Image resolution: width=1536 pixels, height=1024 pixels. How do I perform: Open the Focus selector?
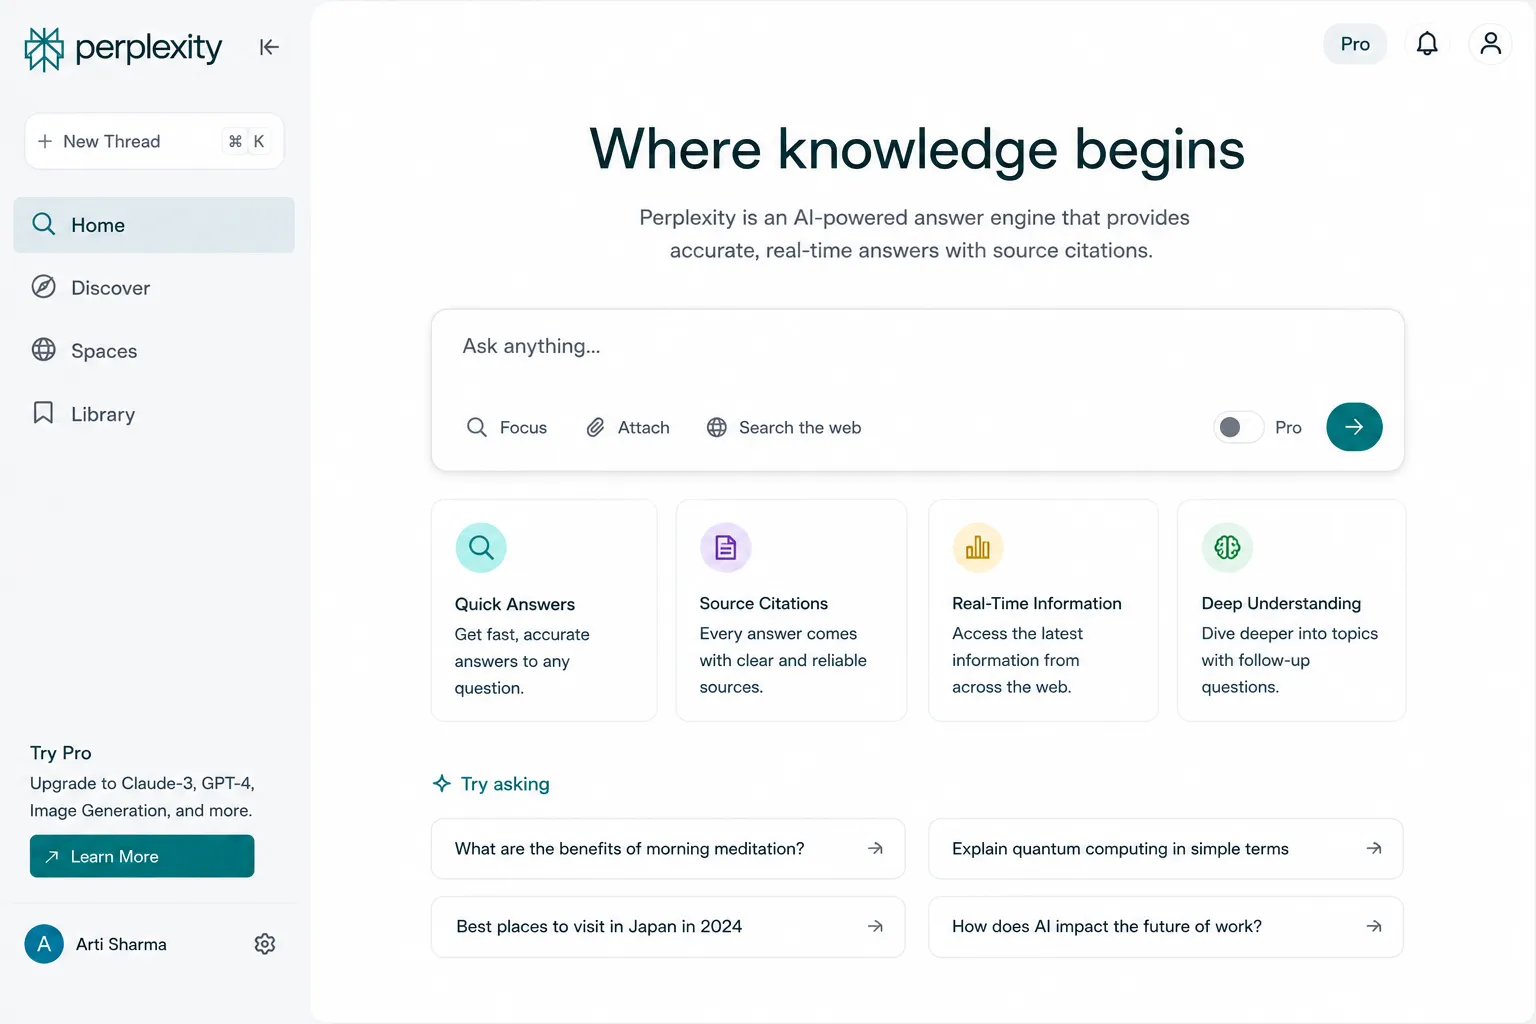point(507,428)
